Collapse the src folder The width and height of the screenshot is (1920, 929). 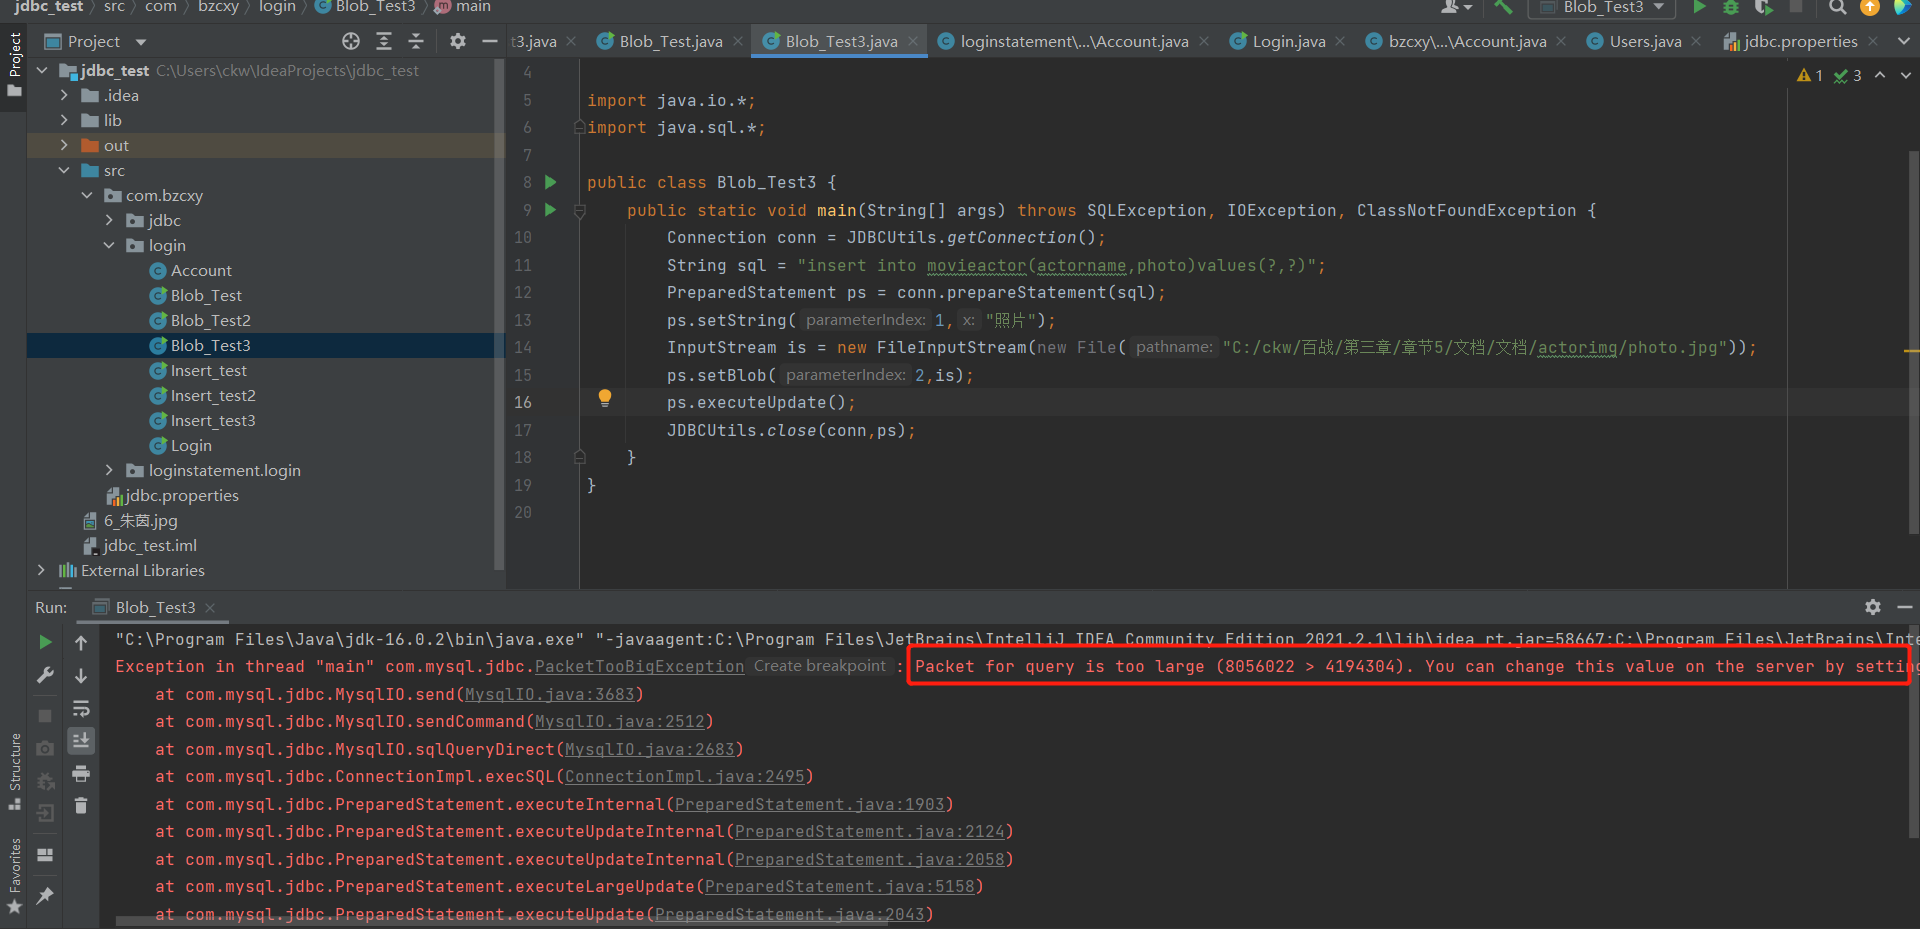pos(64,170)
